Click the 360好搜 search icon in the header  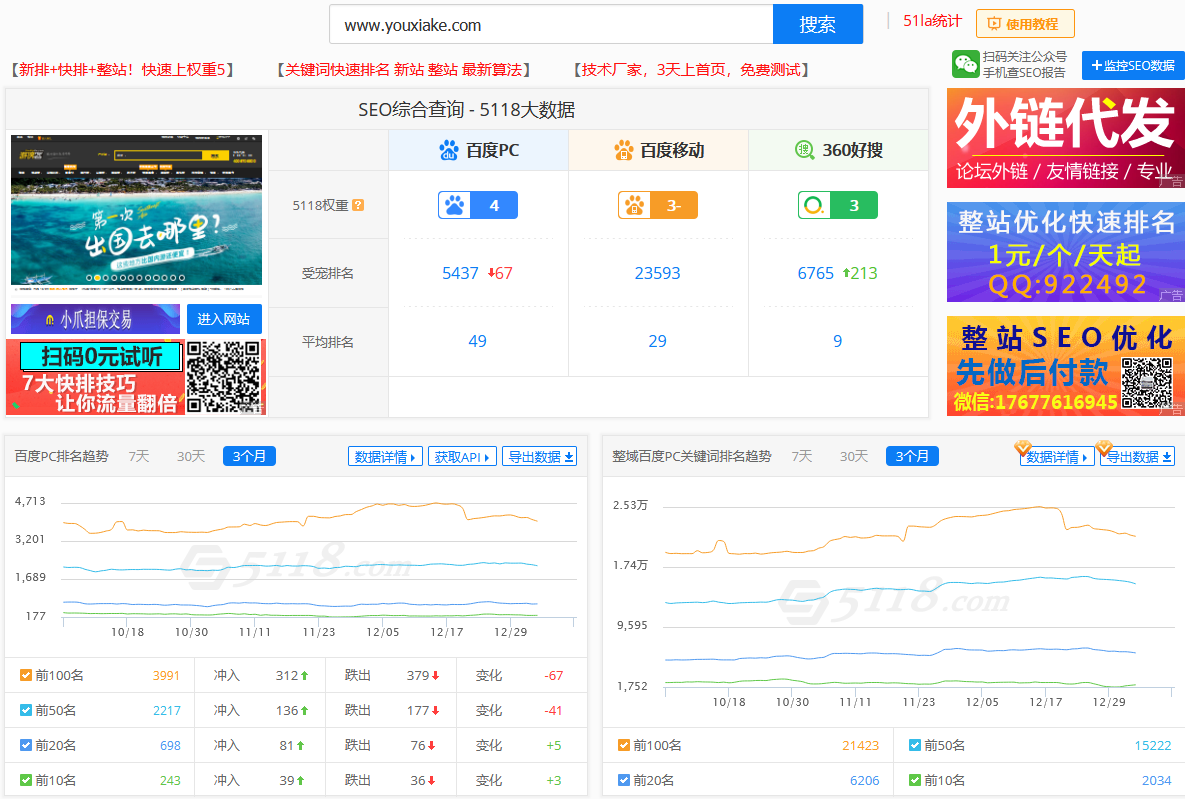pos(805,150)
